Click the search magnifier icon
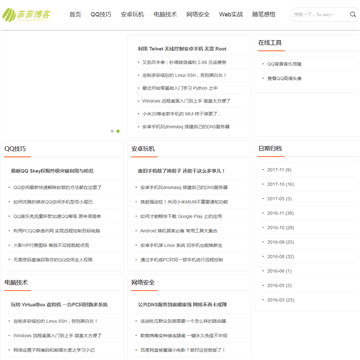 coord(353,14)
